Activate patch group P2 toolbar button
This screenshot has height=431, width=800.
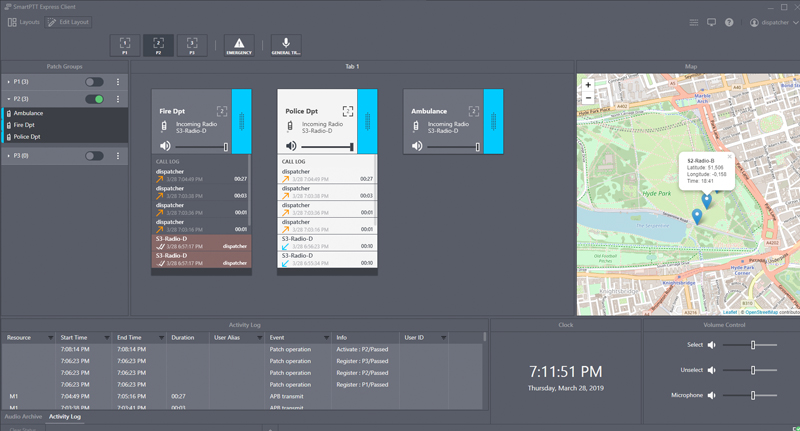click(x=158, y=45)
